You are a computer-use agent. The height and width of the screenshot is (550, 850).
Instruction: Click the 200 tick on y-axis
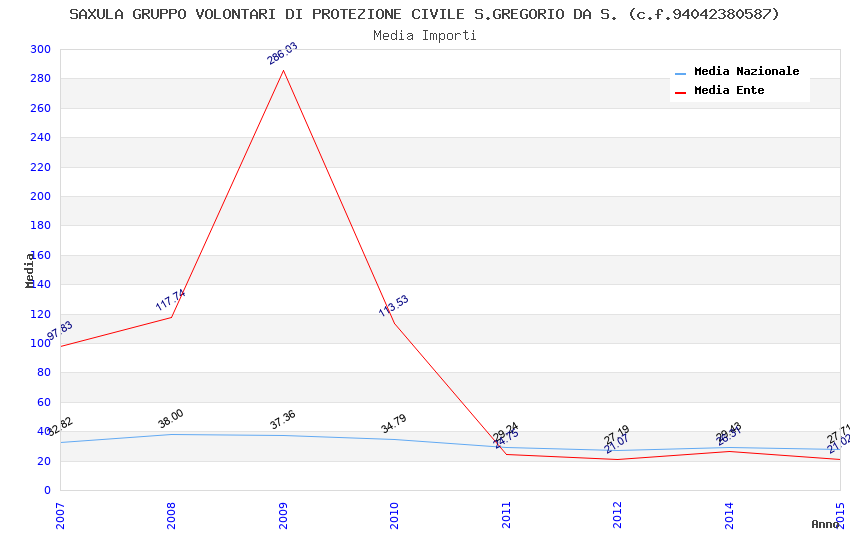(40, 196)
